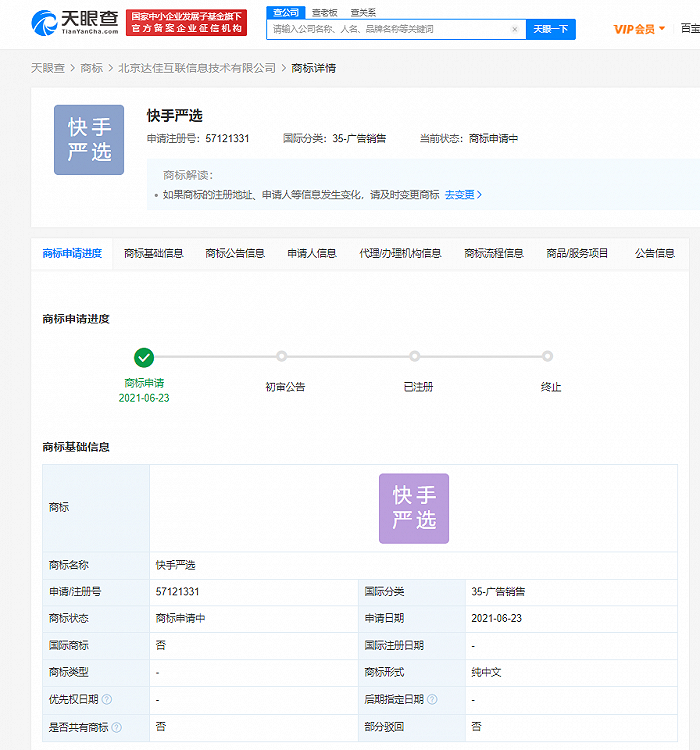Click the 去变更 link
The height and width of the screenshot is (750, 700).
point(463,195)
